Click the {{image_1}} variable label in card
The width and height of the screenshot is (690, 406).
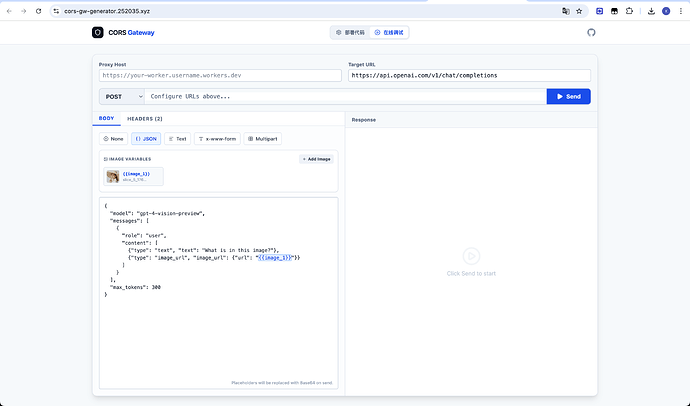136,174
